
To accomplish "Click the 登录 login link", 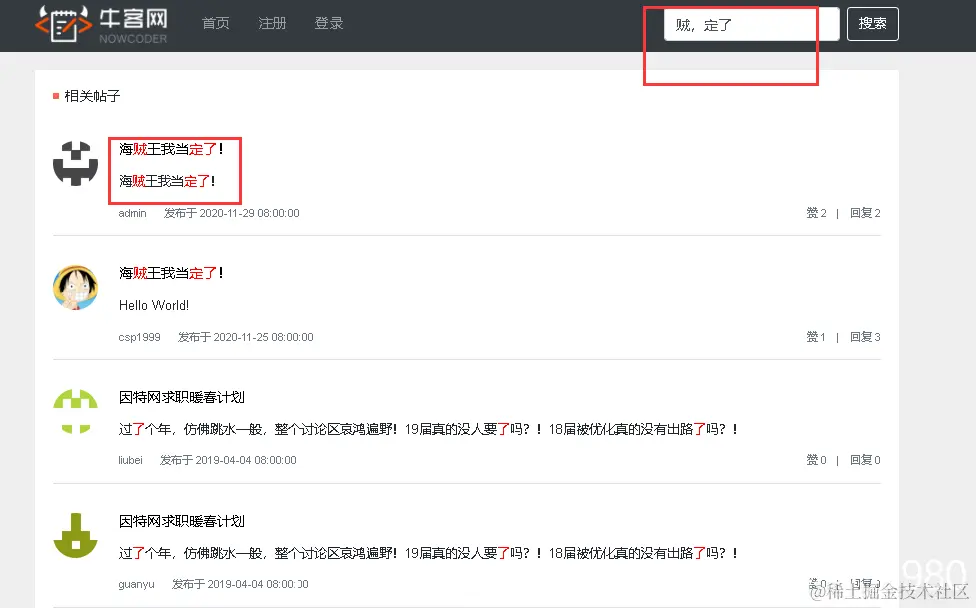I will pyautogui.click(x=328, y=23).
